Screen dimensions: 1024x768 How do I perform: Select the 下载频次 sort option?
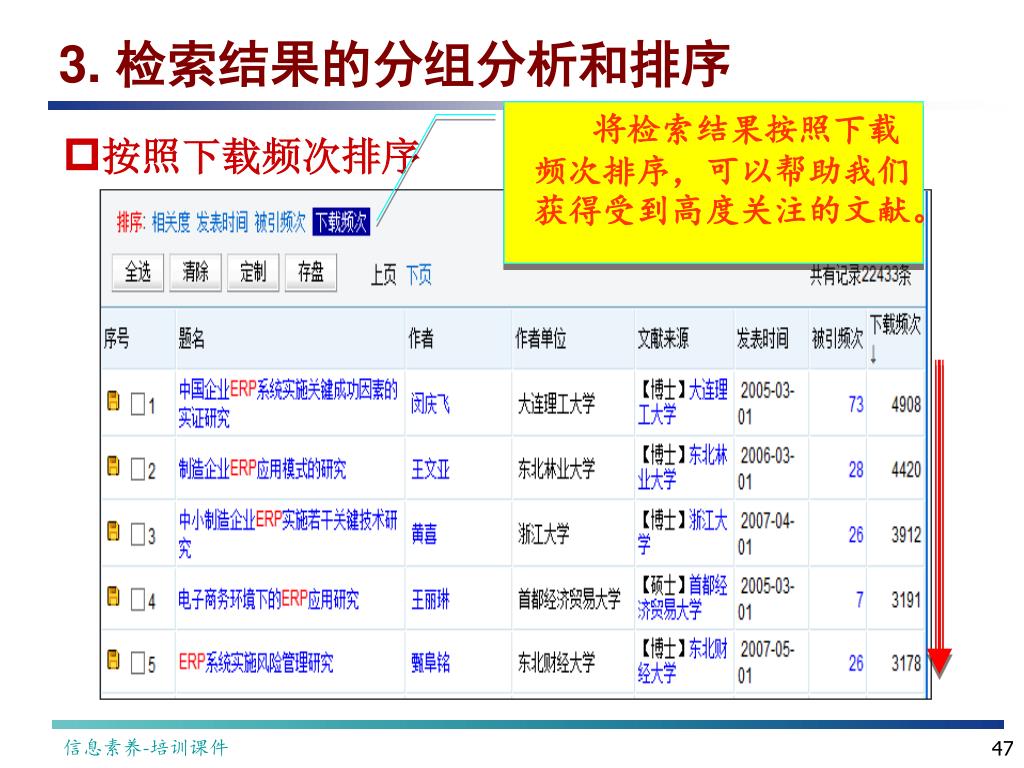341,222
